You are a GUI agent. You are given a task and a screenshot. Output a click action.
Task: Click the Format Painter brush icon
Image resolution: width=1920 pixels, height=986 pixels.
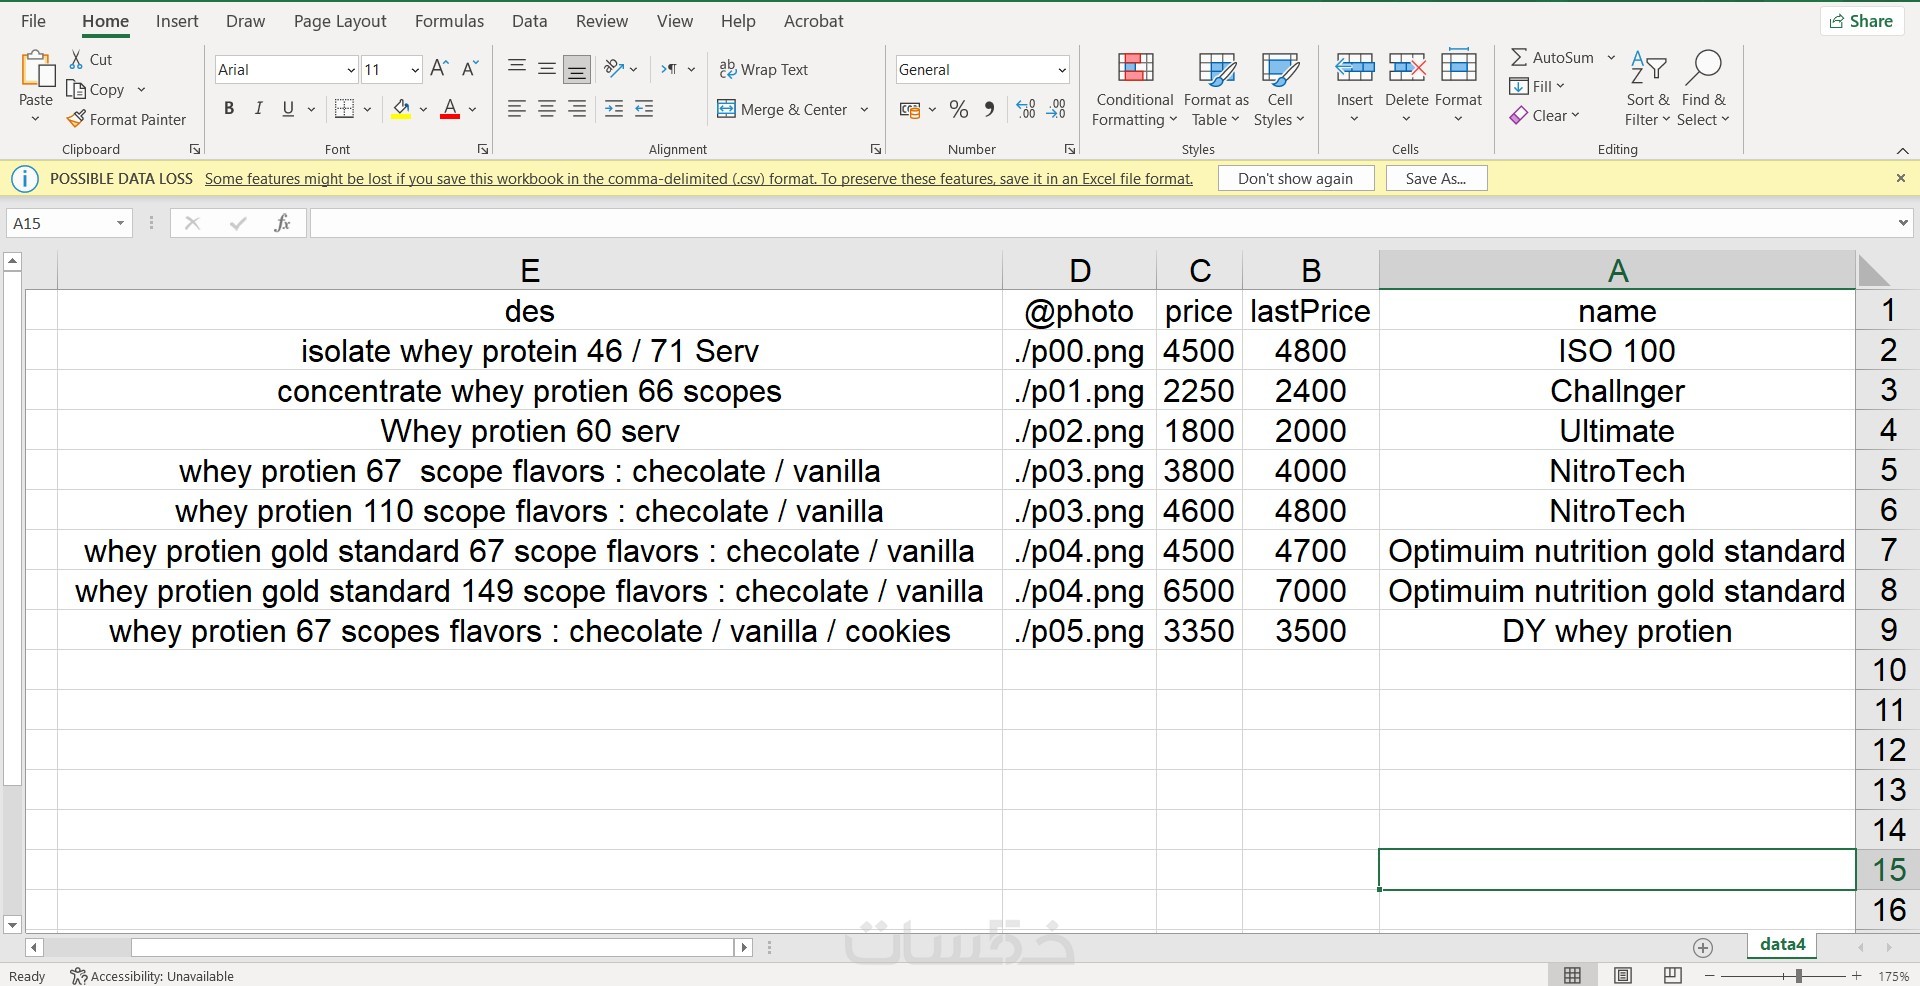click(x=76, y=119)
